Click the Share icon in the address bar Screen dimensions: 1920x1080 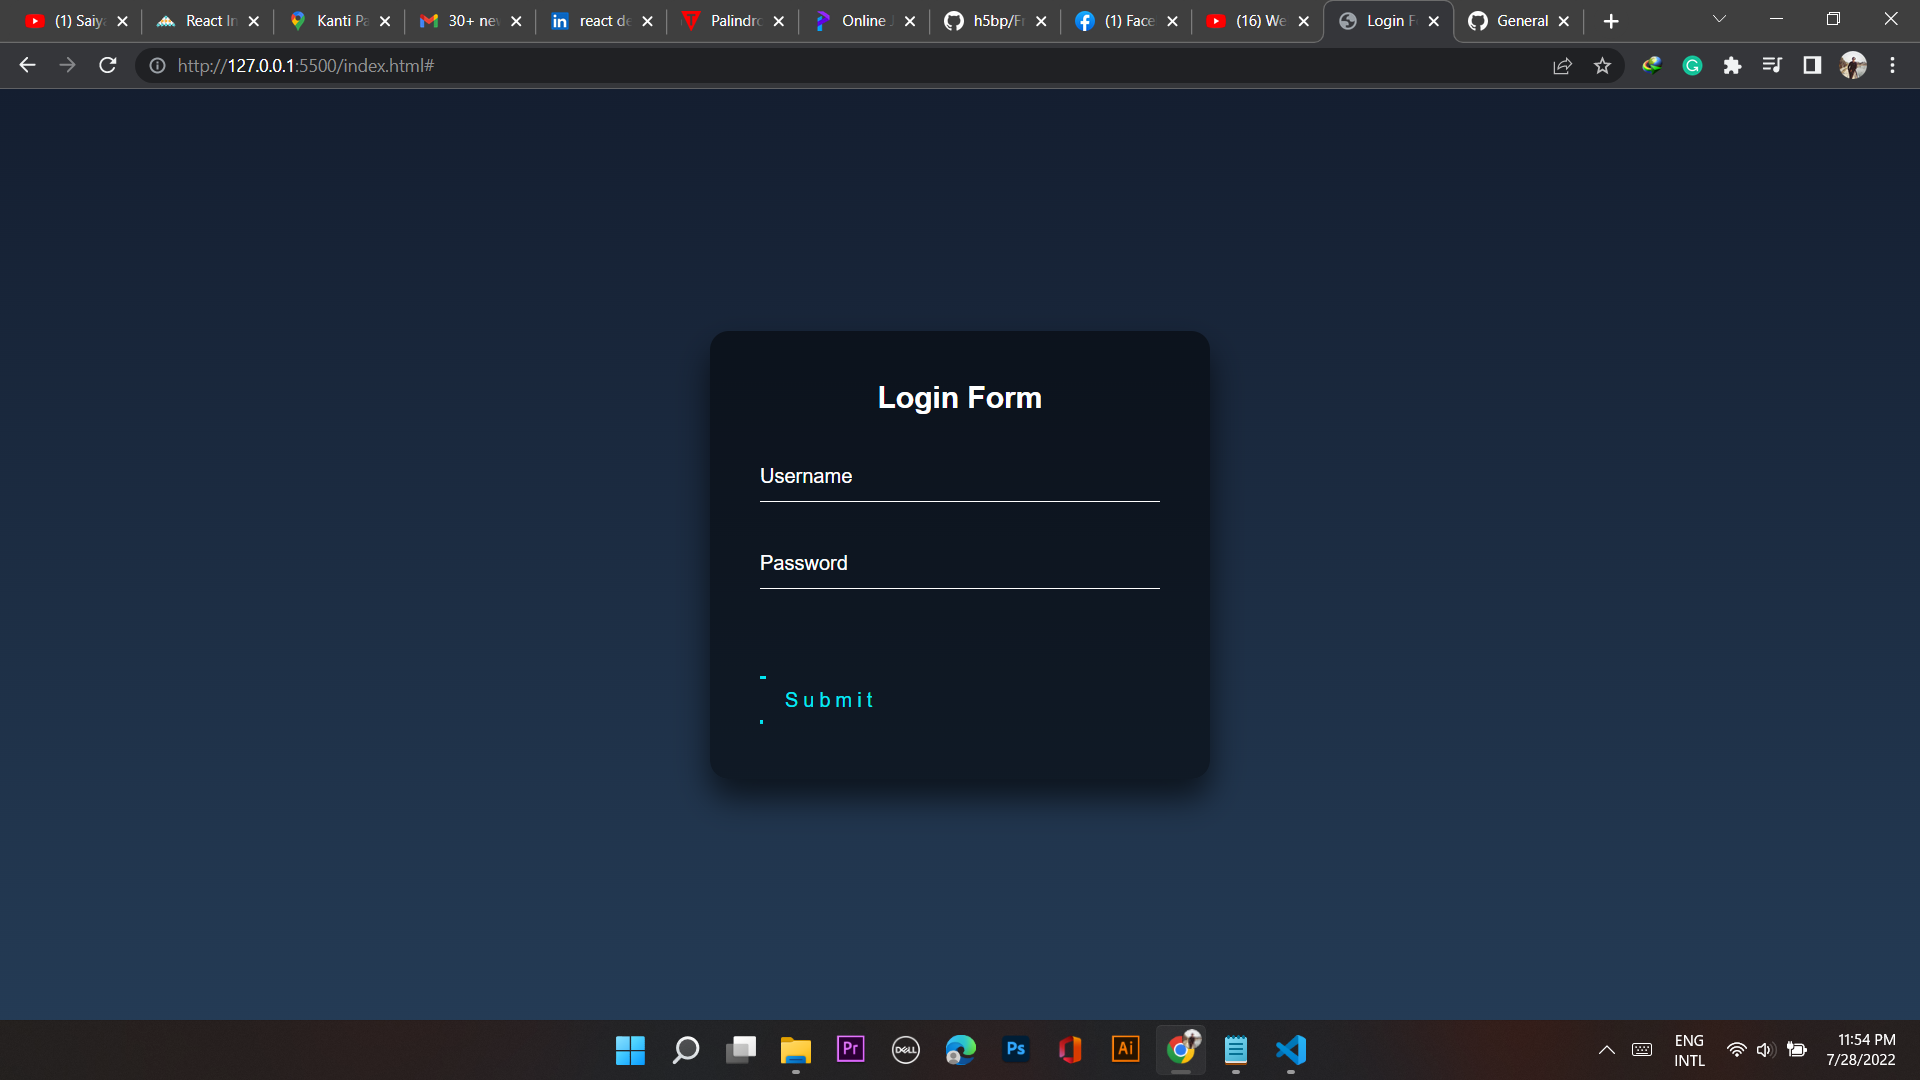(1562, 65)
